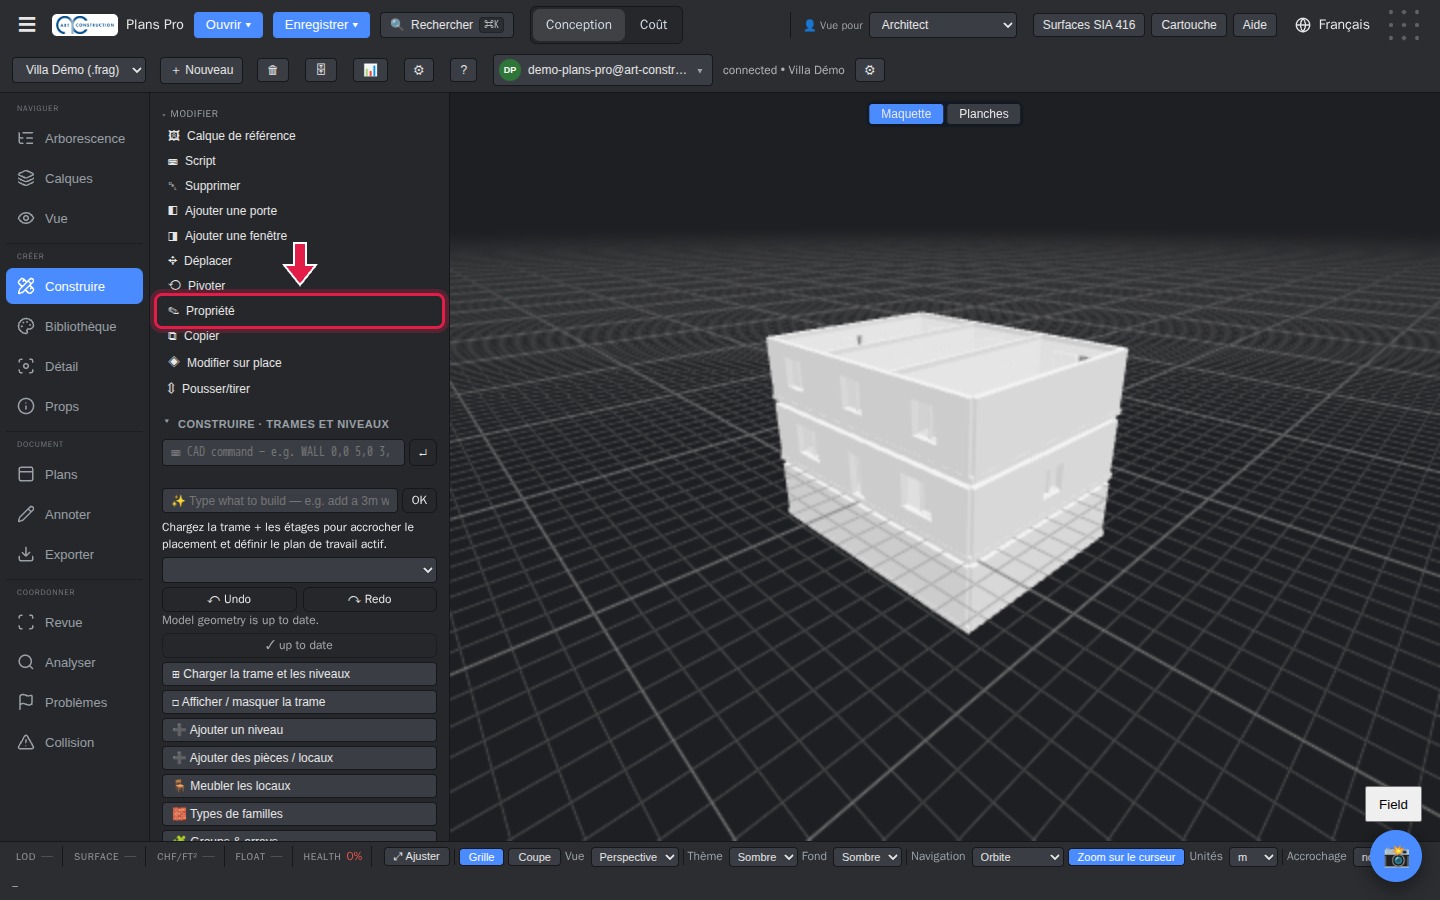Viewport: 1440px width, 900px height.
Task: Click in the CAD command input field
Action: coord(283,453)
